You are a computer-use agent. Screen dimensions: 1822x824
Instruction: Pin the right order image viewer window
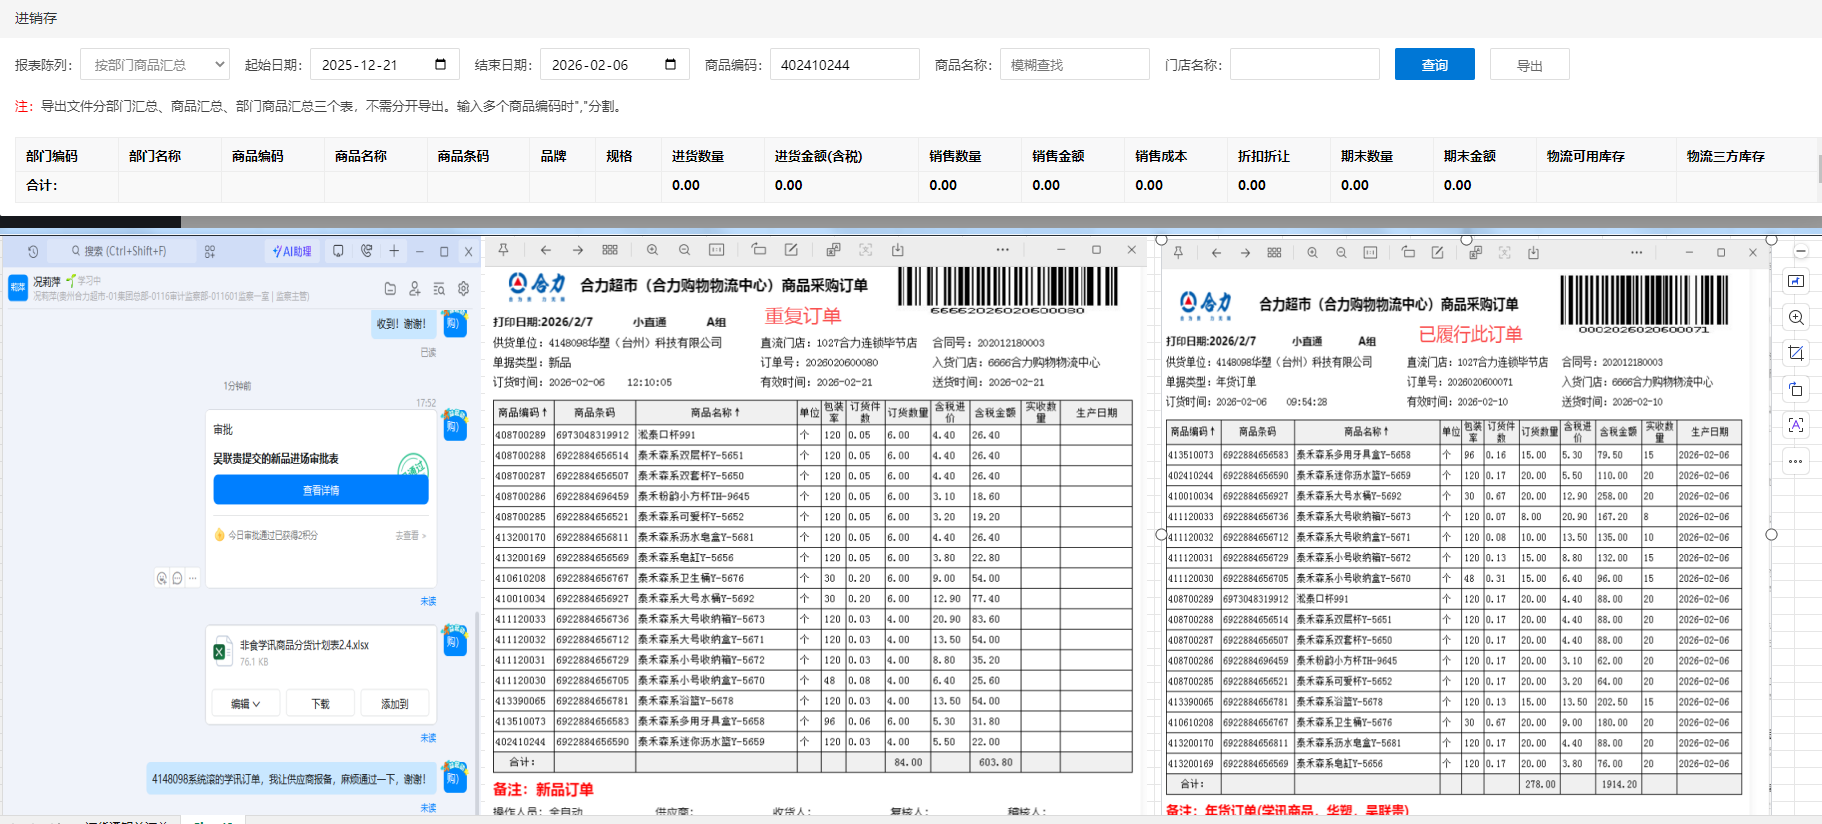(x=1178, y=253)
